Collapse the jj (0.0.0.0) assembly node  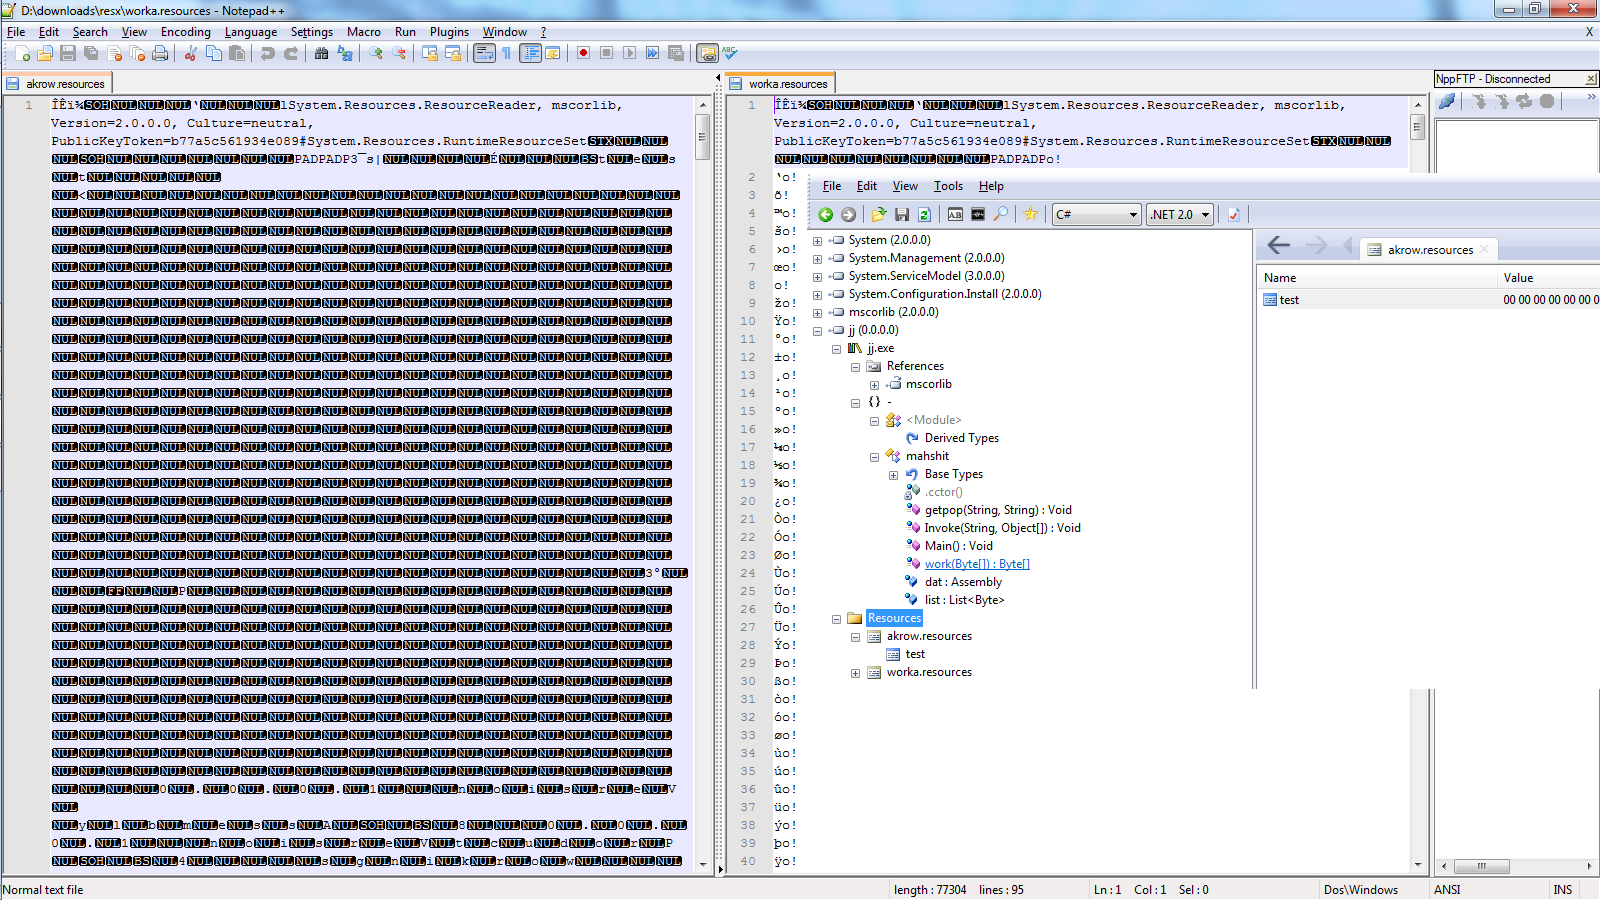point(817,331)
